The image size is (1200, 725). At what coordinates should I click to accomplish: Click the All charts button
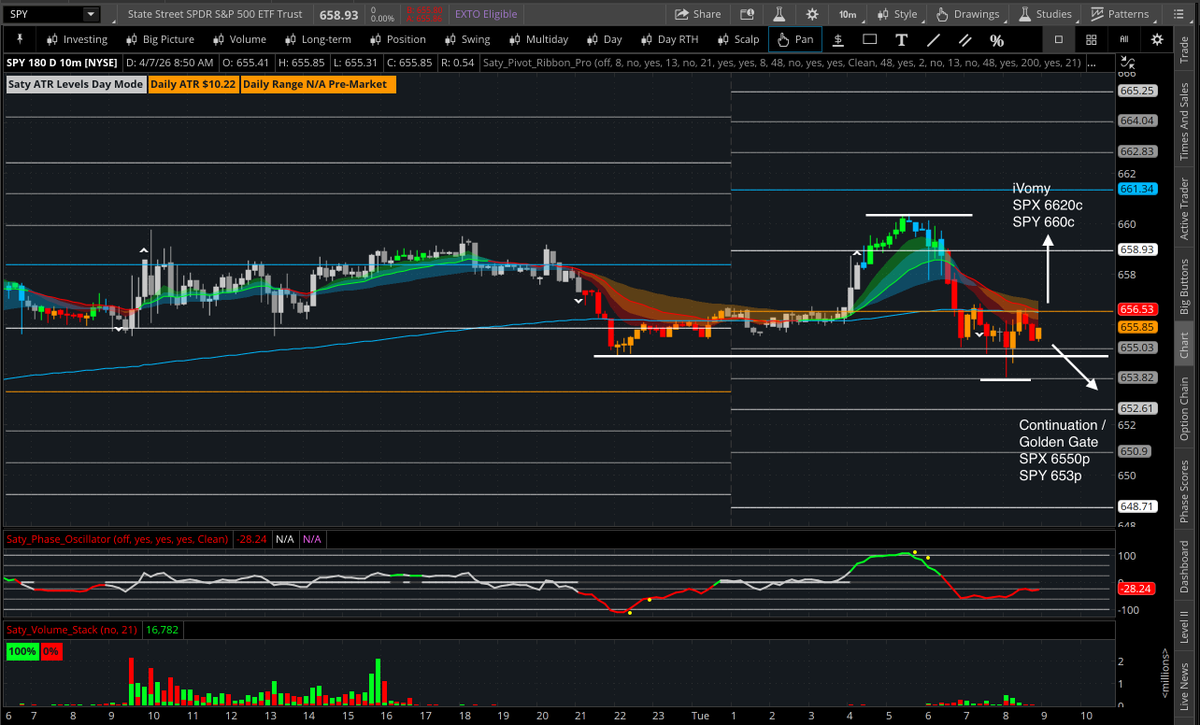[x=1124, y=40]
